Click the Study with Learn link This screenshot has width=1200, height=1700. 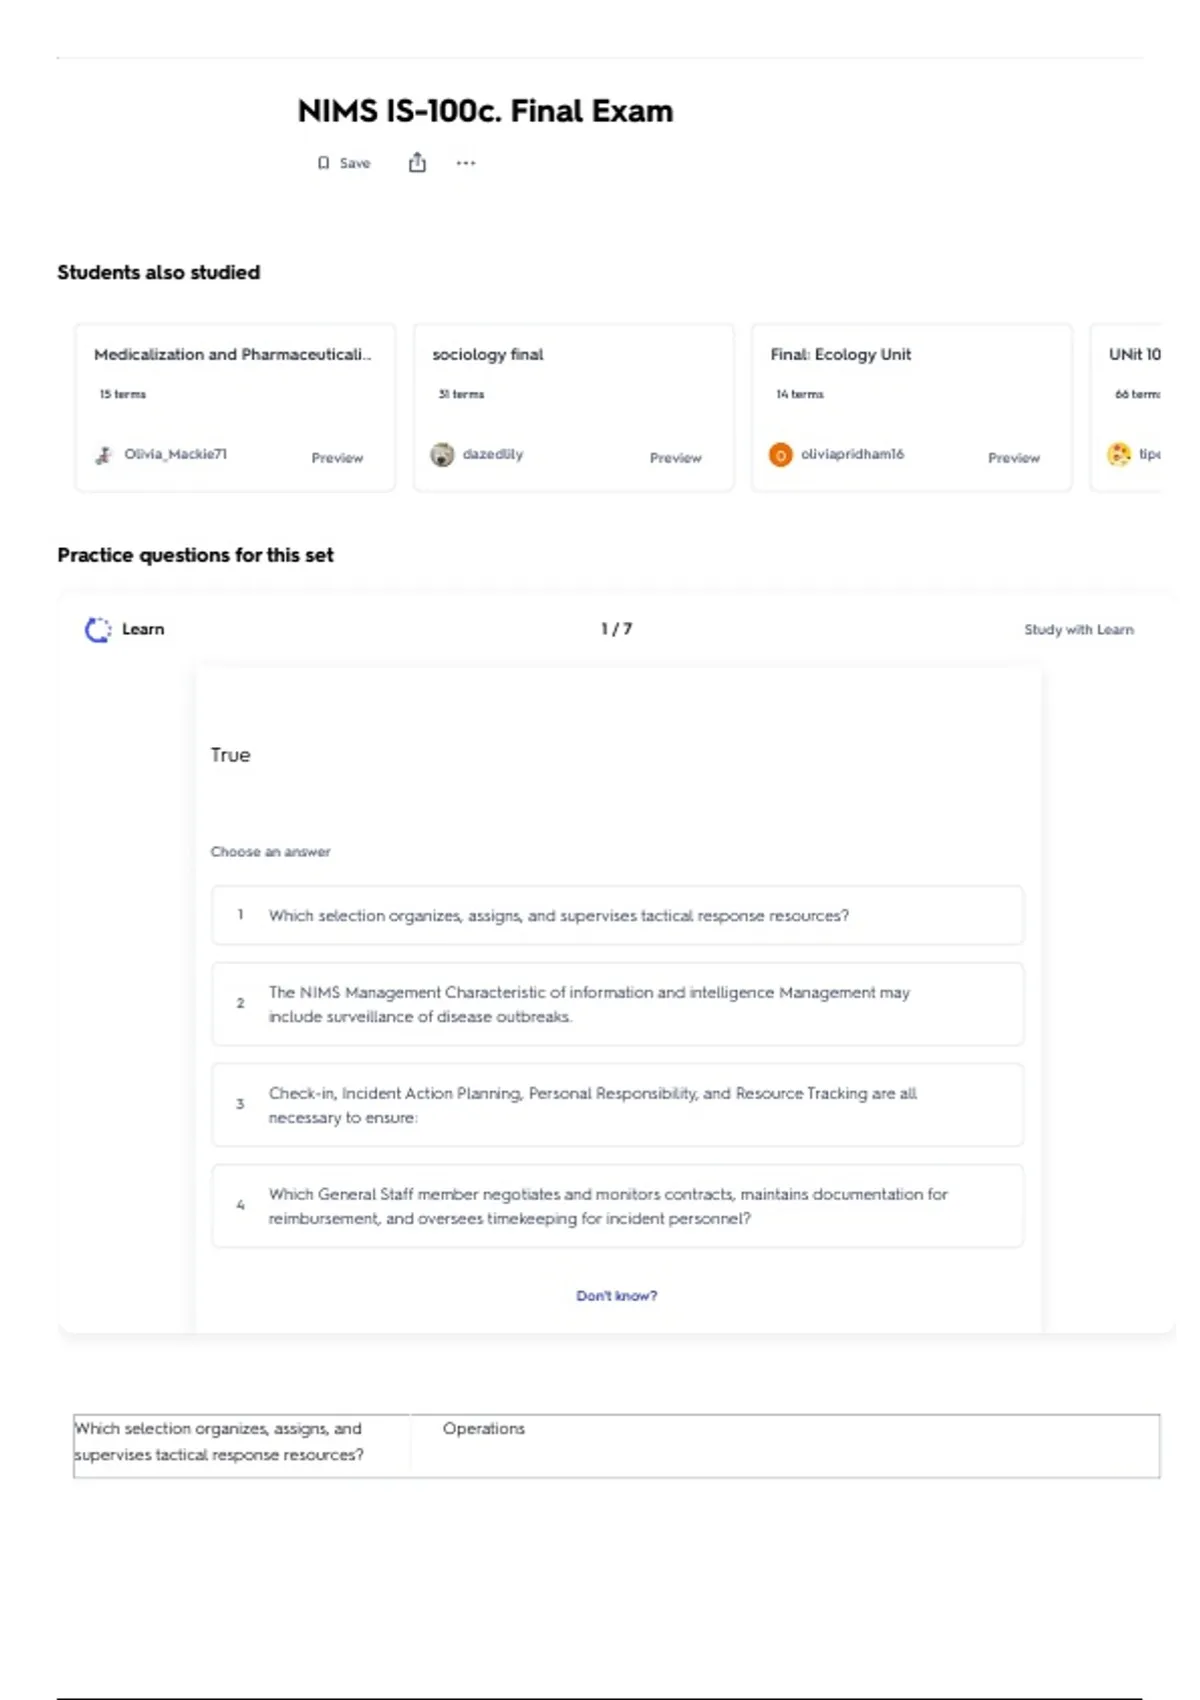click(1078, 630)
